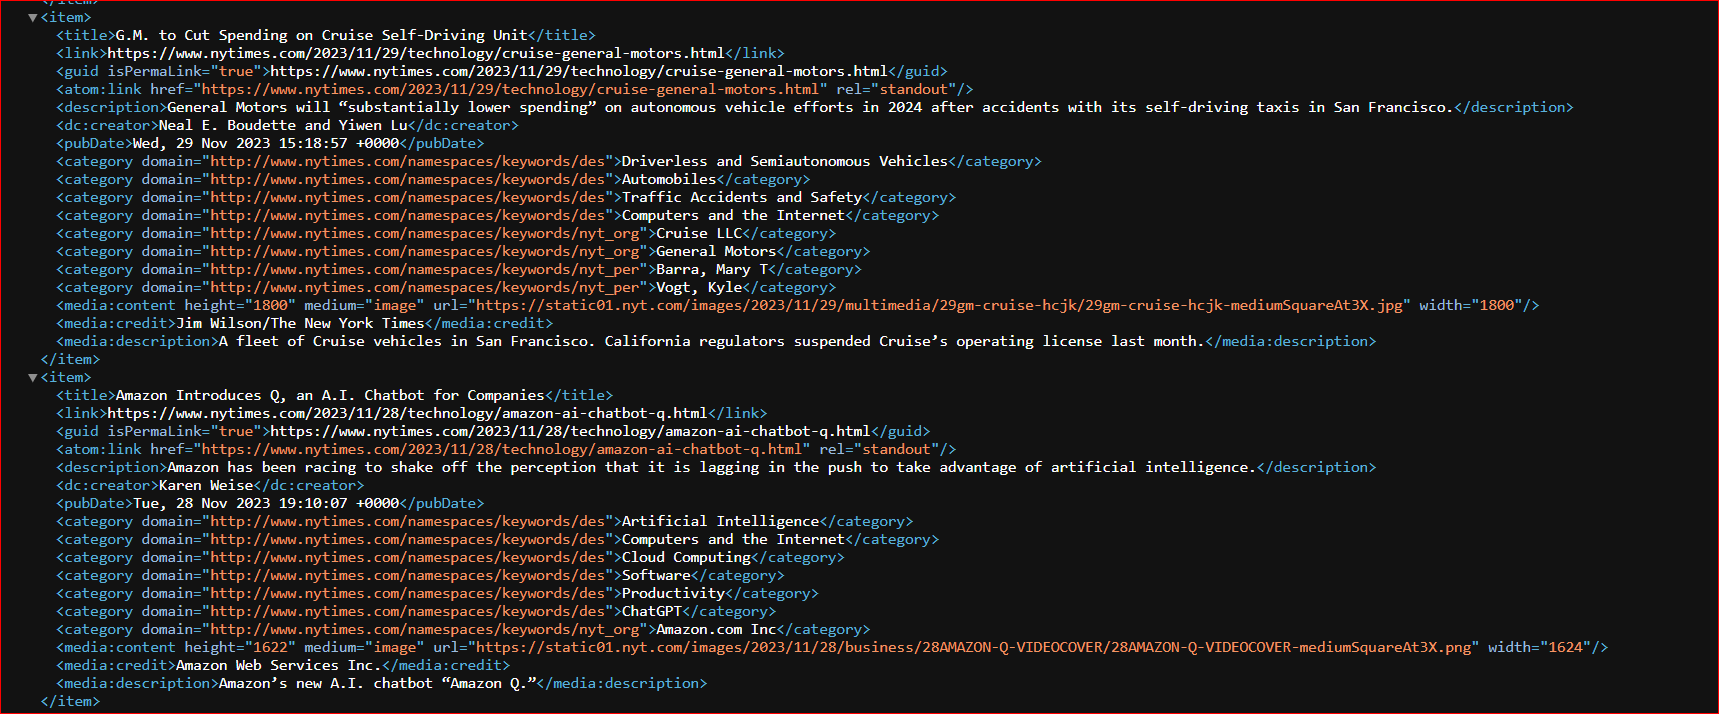Click category 'Amazon.com Inc'
The image size is (1719, 714).
pyautogui.click(x=716, y=629)
